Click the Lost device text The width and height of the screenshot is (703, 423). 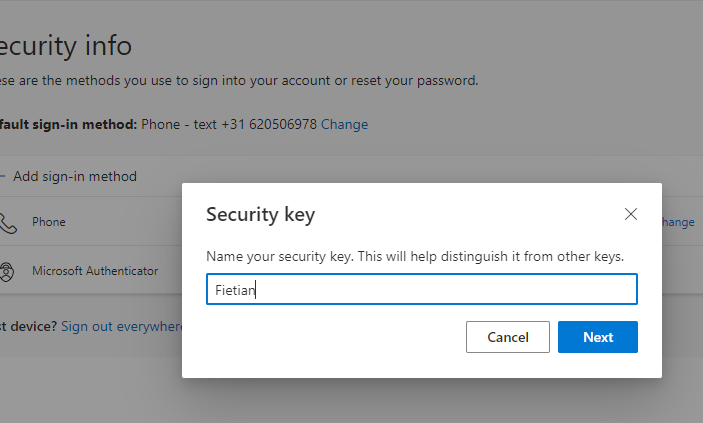28,326
